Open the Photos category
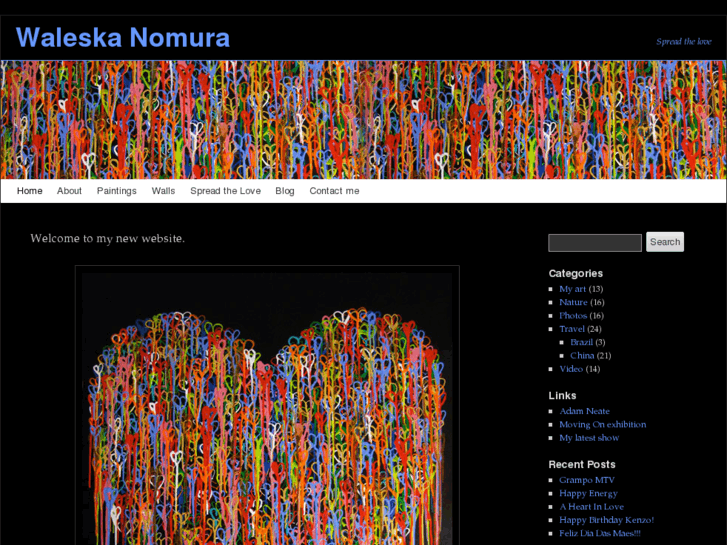This screenshot has height=545, width=727. [x=573, y=316]
